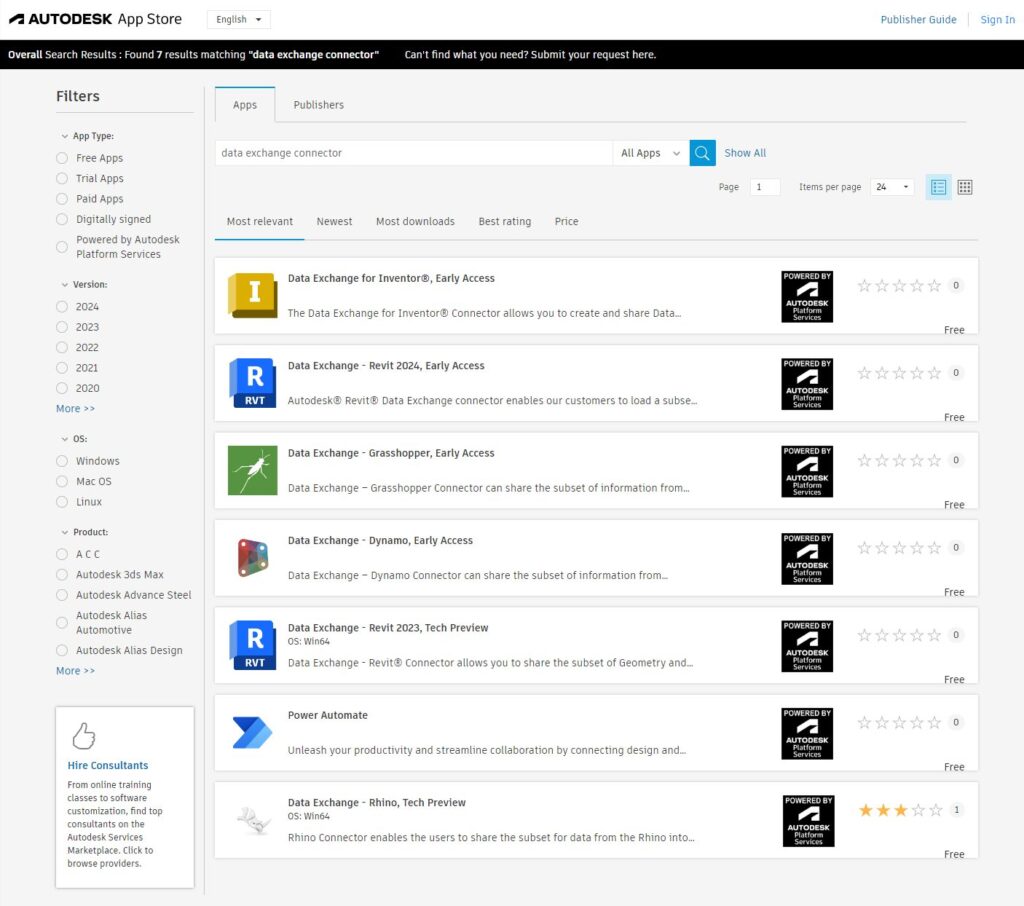This screenshot has width=1024, height=906.
Task: Open the Items per page dropdown
Action: coord(892,187)
